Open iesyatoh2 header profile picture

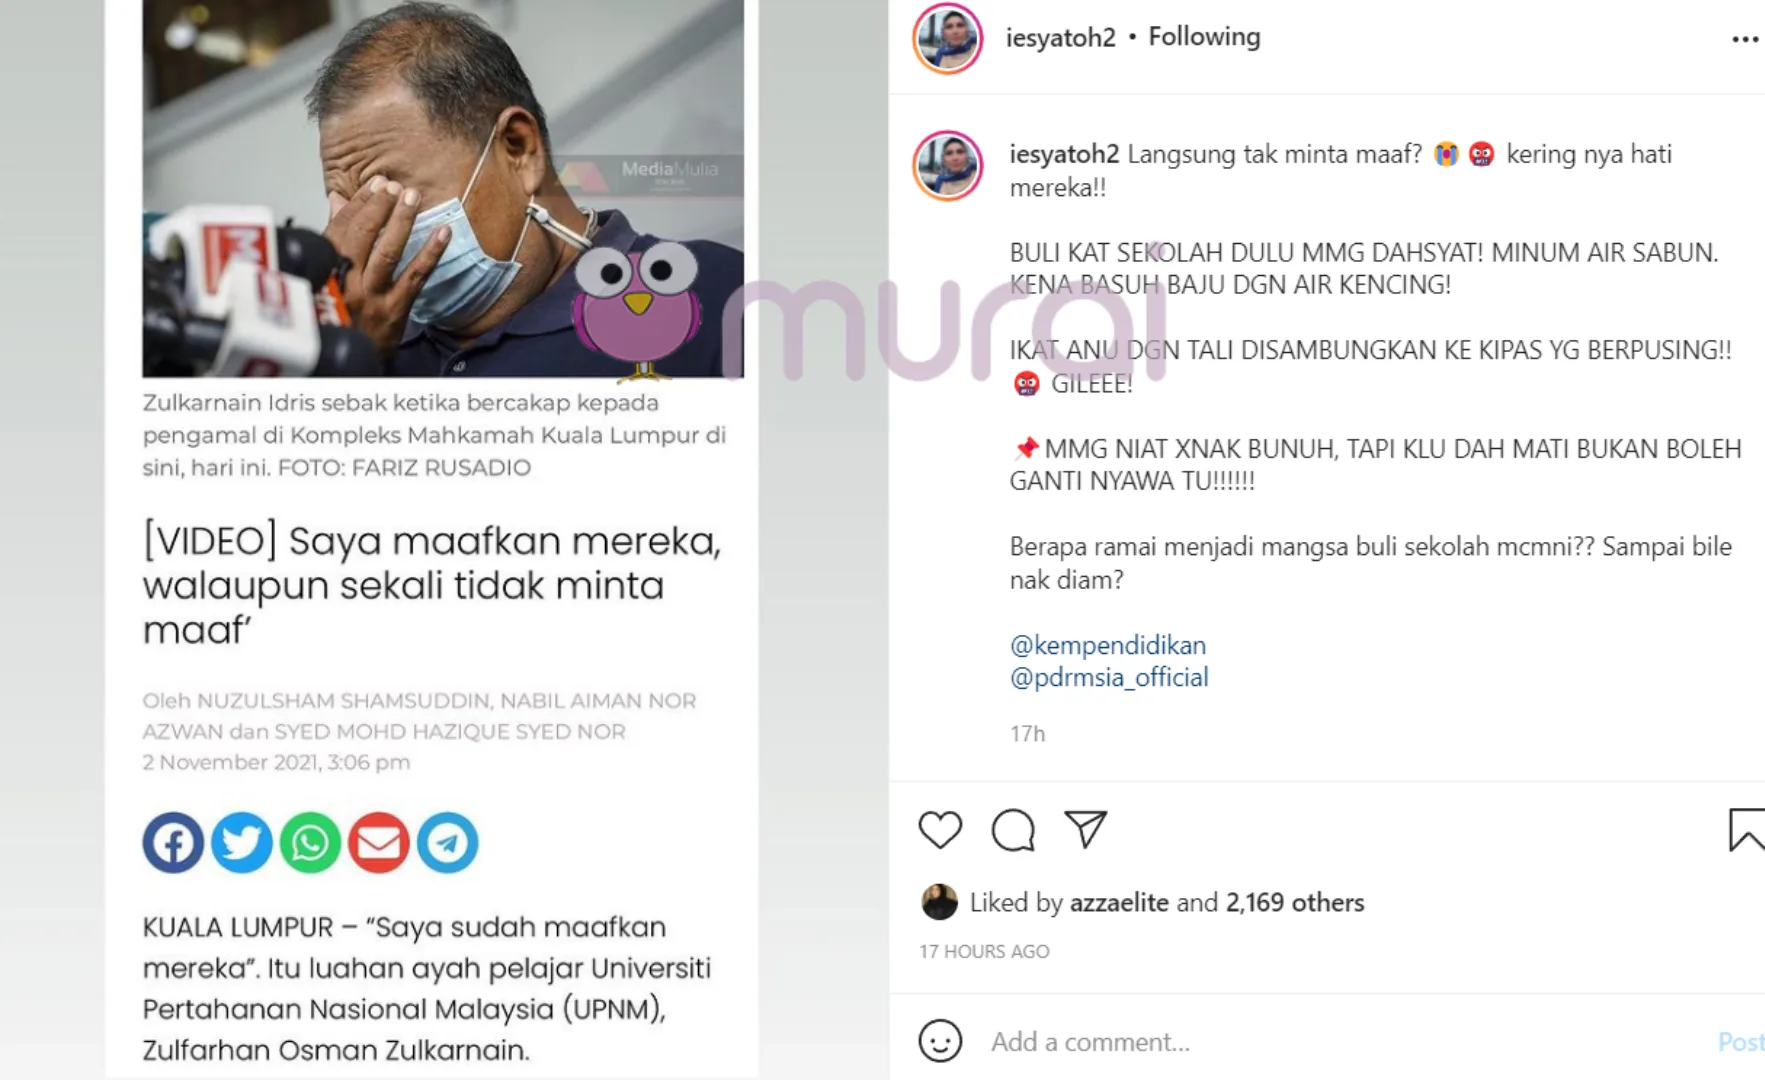[x=948, y=38]
